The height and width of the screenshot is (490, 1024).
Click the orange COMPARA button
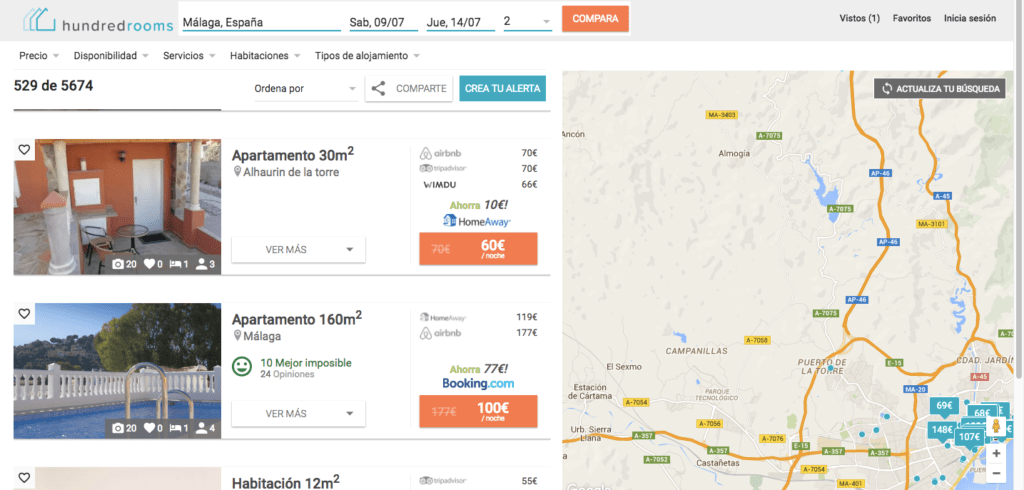coord(596,19)
